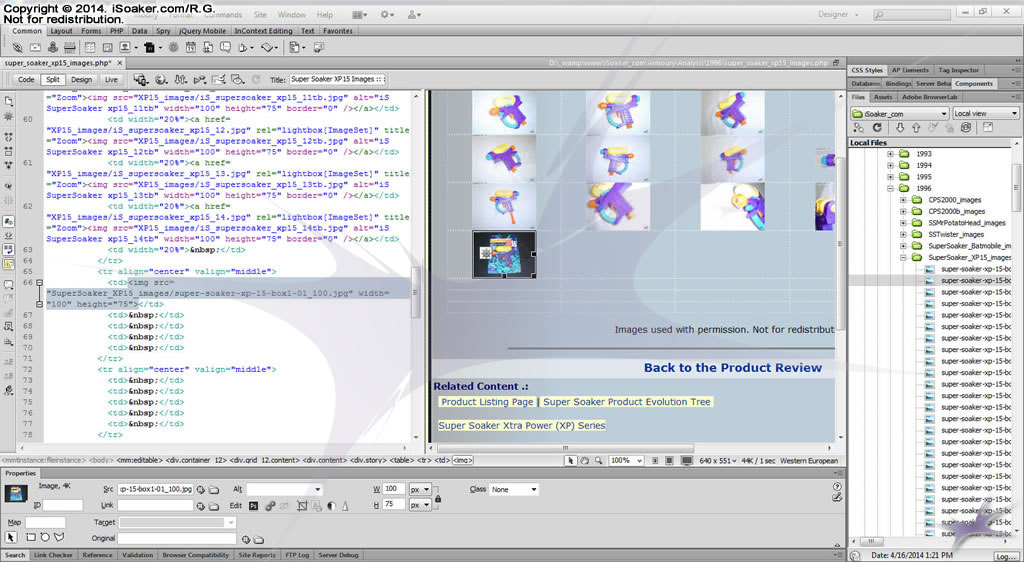Viewport: 1024px width, 562px height.
Task: Click the Images insert icon
Action: click(x=127, y=48)
